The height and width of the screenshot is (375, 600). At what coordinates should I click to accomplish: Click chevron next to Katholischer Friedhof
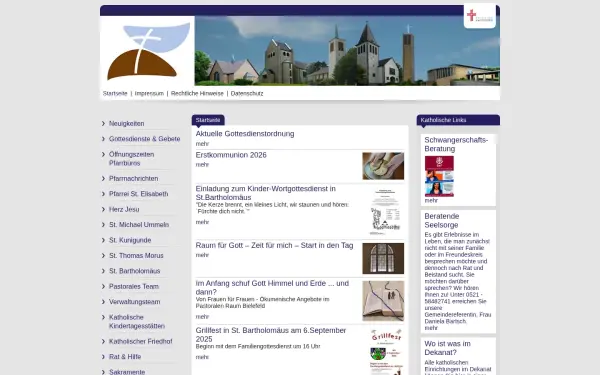coord(103,341)
